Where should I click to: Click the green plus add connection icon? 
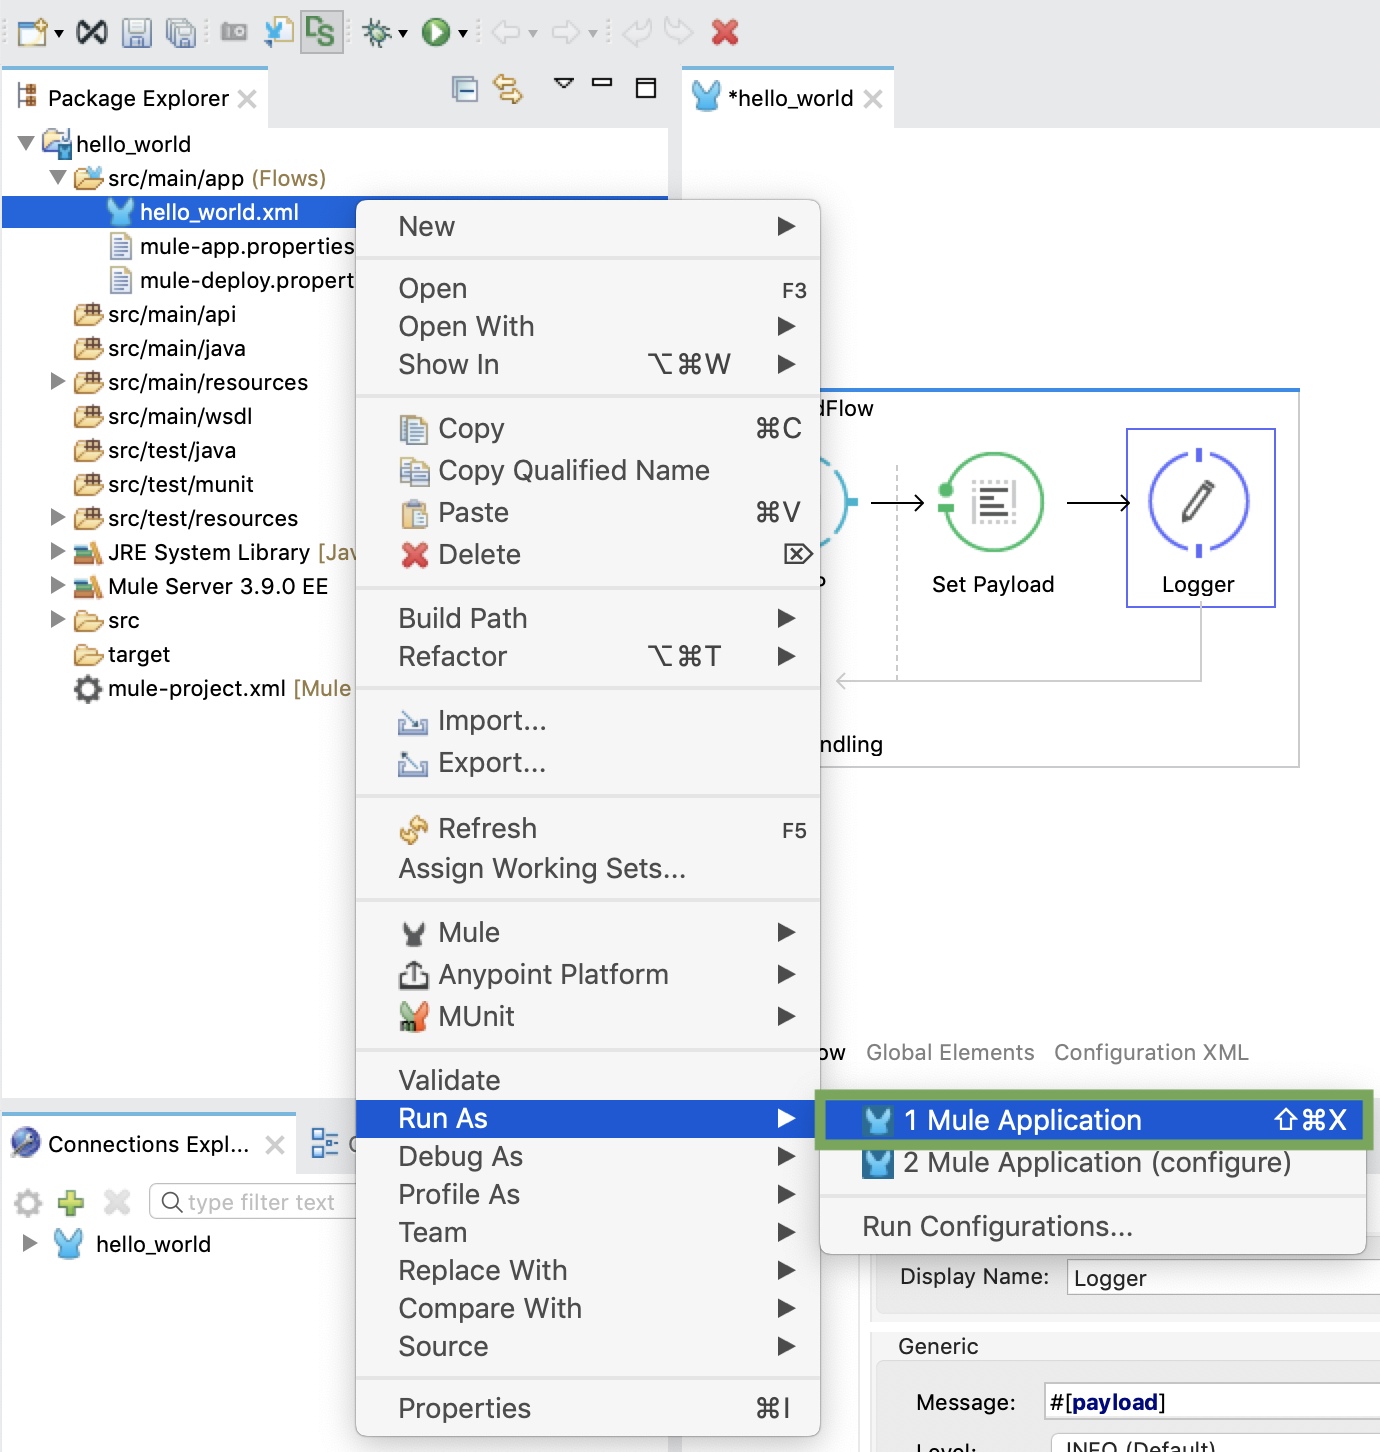71,1201
